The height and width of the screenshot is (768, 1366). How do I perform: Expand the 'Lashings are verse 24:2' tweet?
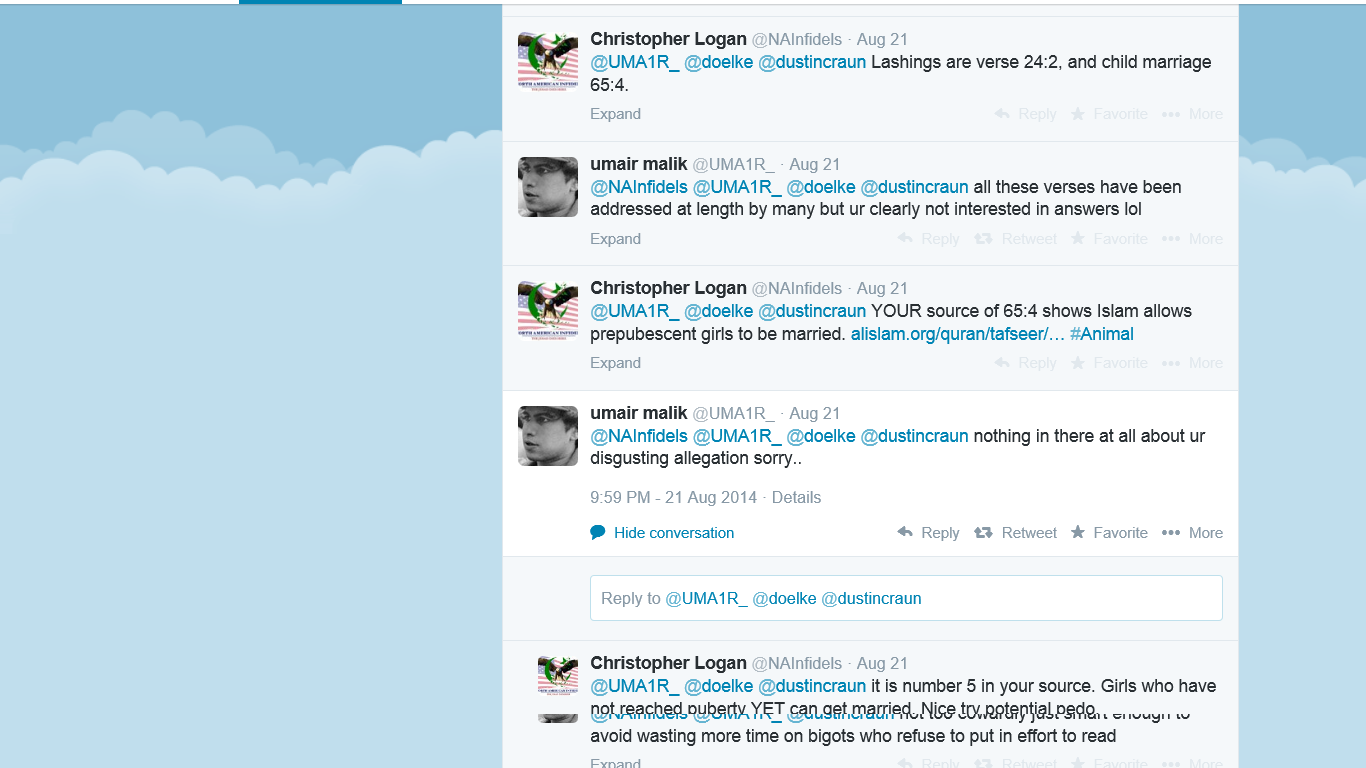[x=615, y=114]
